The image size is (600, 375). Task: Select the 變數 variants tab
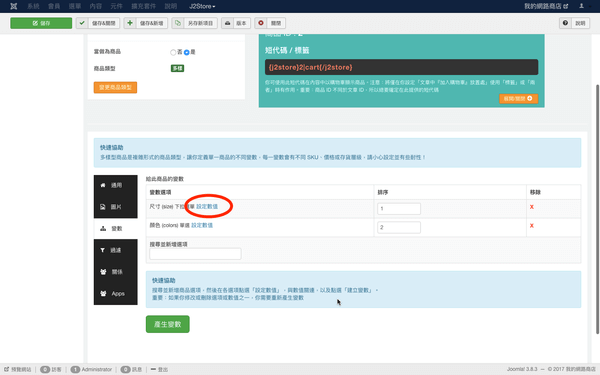click(x=116, y=228)
